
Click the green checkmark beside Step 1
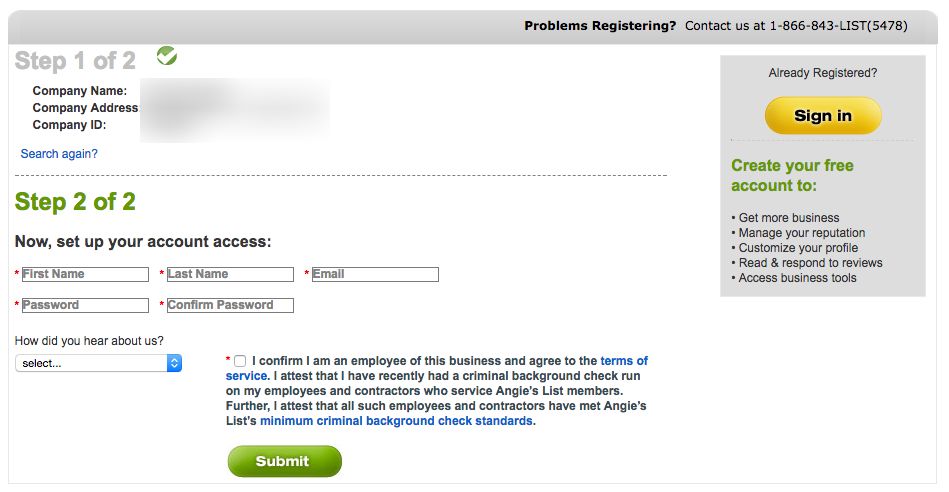(167, 56)
